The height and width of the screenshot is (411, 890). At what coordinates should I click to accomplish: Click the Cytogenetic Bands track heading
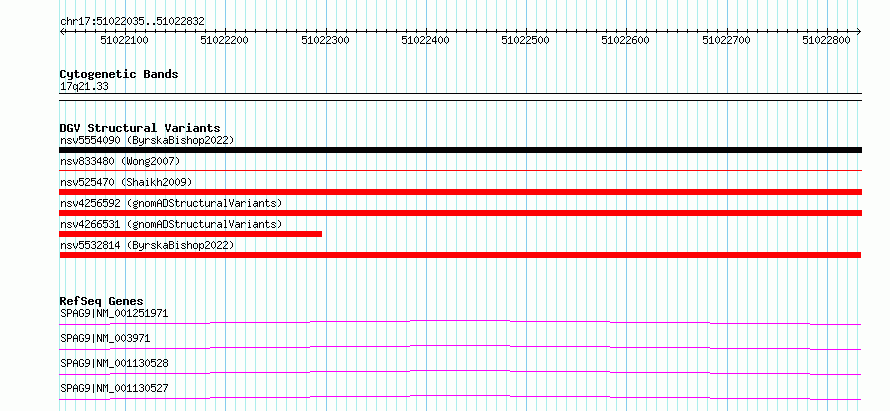click(119, 74)
